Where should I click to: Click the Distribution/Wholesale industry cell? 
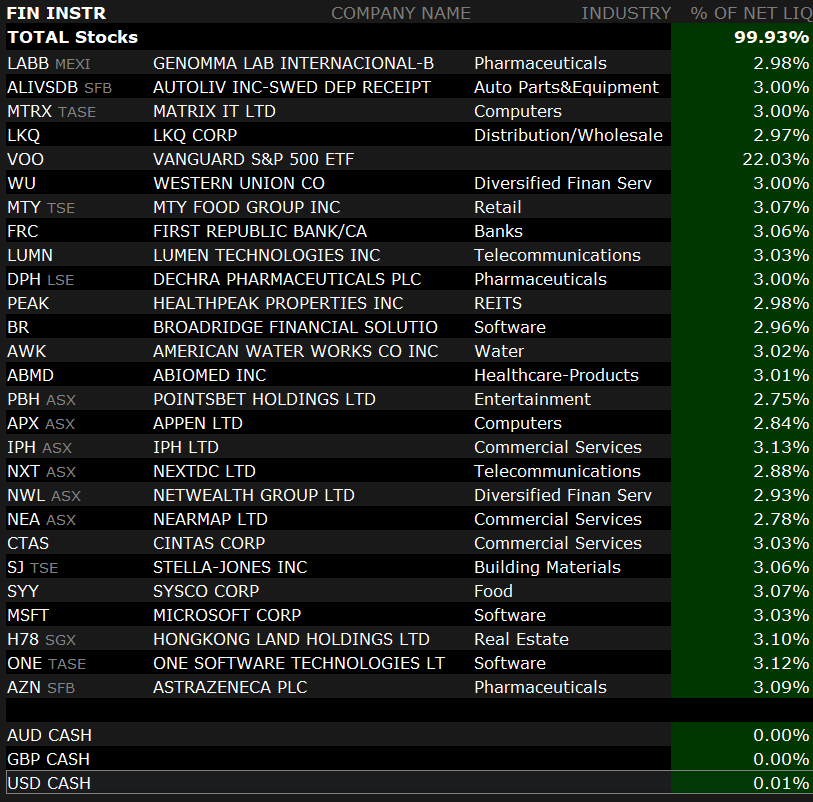(568, 135)
